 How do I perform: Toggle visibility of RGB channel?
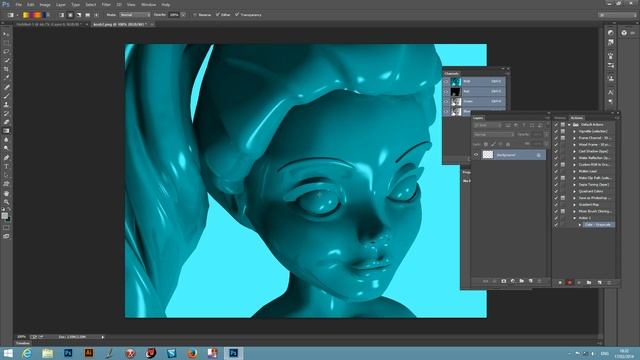446,82
